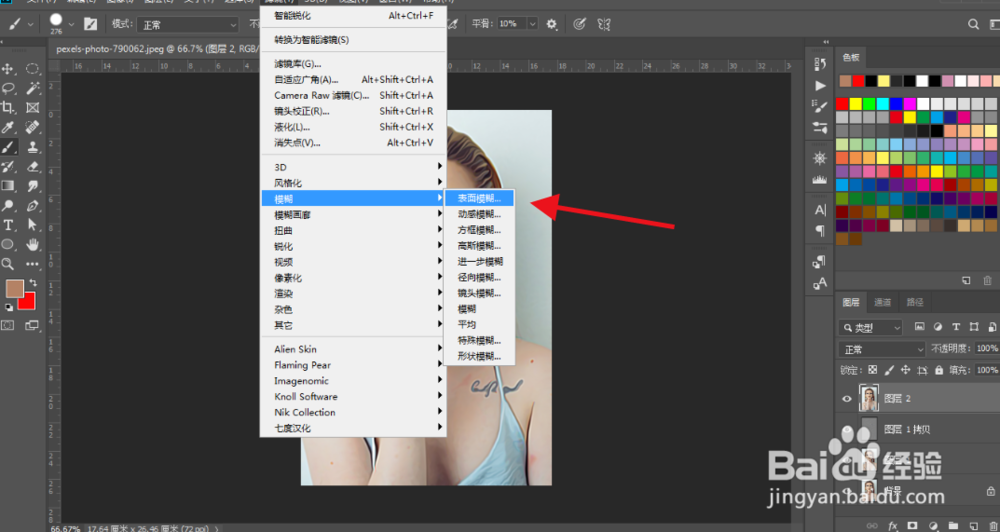Viewport: 1000px width, 532px height.
Task: Select the Crop tool
Action: pos(8,108)
